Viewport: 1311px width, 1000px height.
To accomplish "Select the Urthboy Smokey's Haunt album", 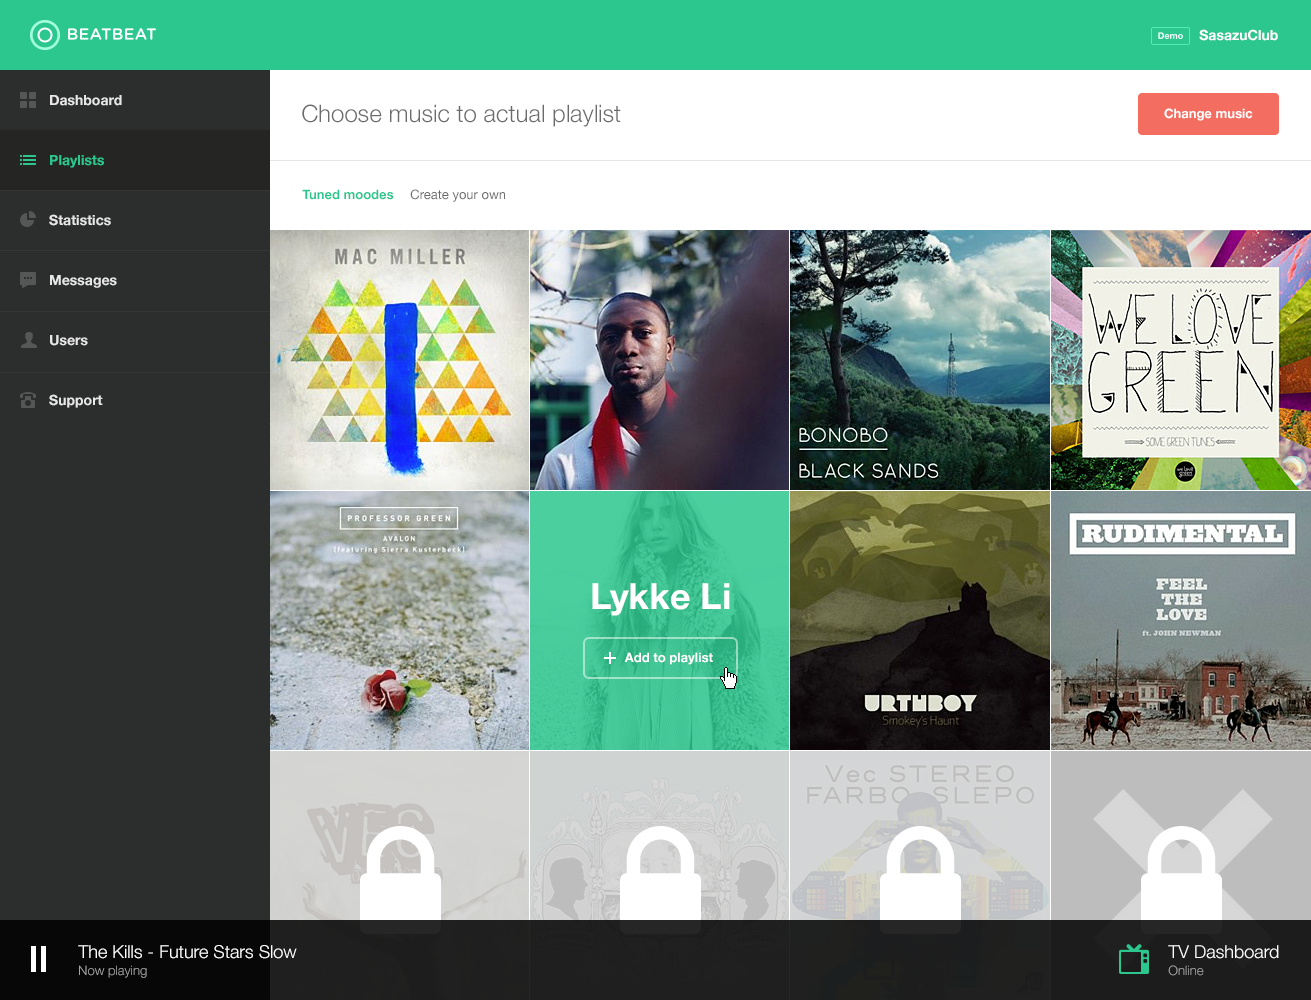I will pyautogui.click(x=920, y=620).
